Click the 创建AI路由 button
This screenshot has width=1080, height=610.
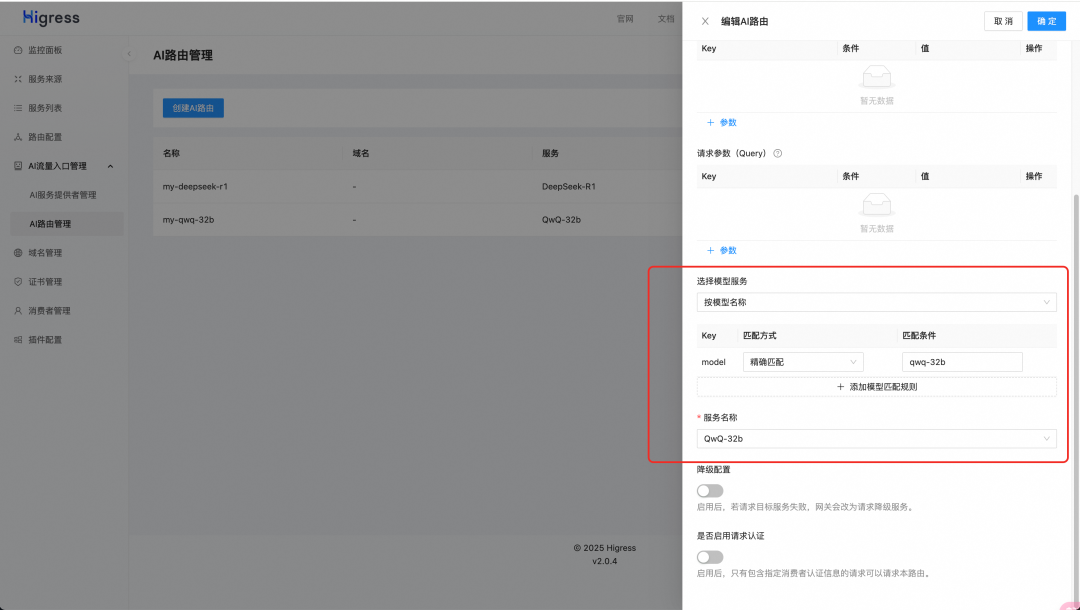(x=193, y=107)
